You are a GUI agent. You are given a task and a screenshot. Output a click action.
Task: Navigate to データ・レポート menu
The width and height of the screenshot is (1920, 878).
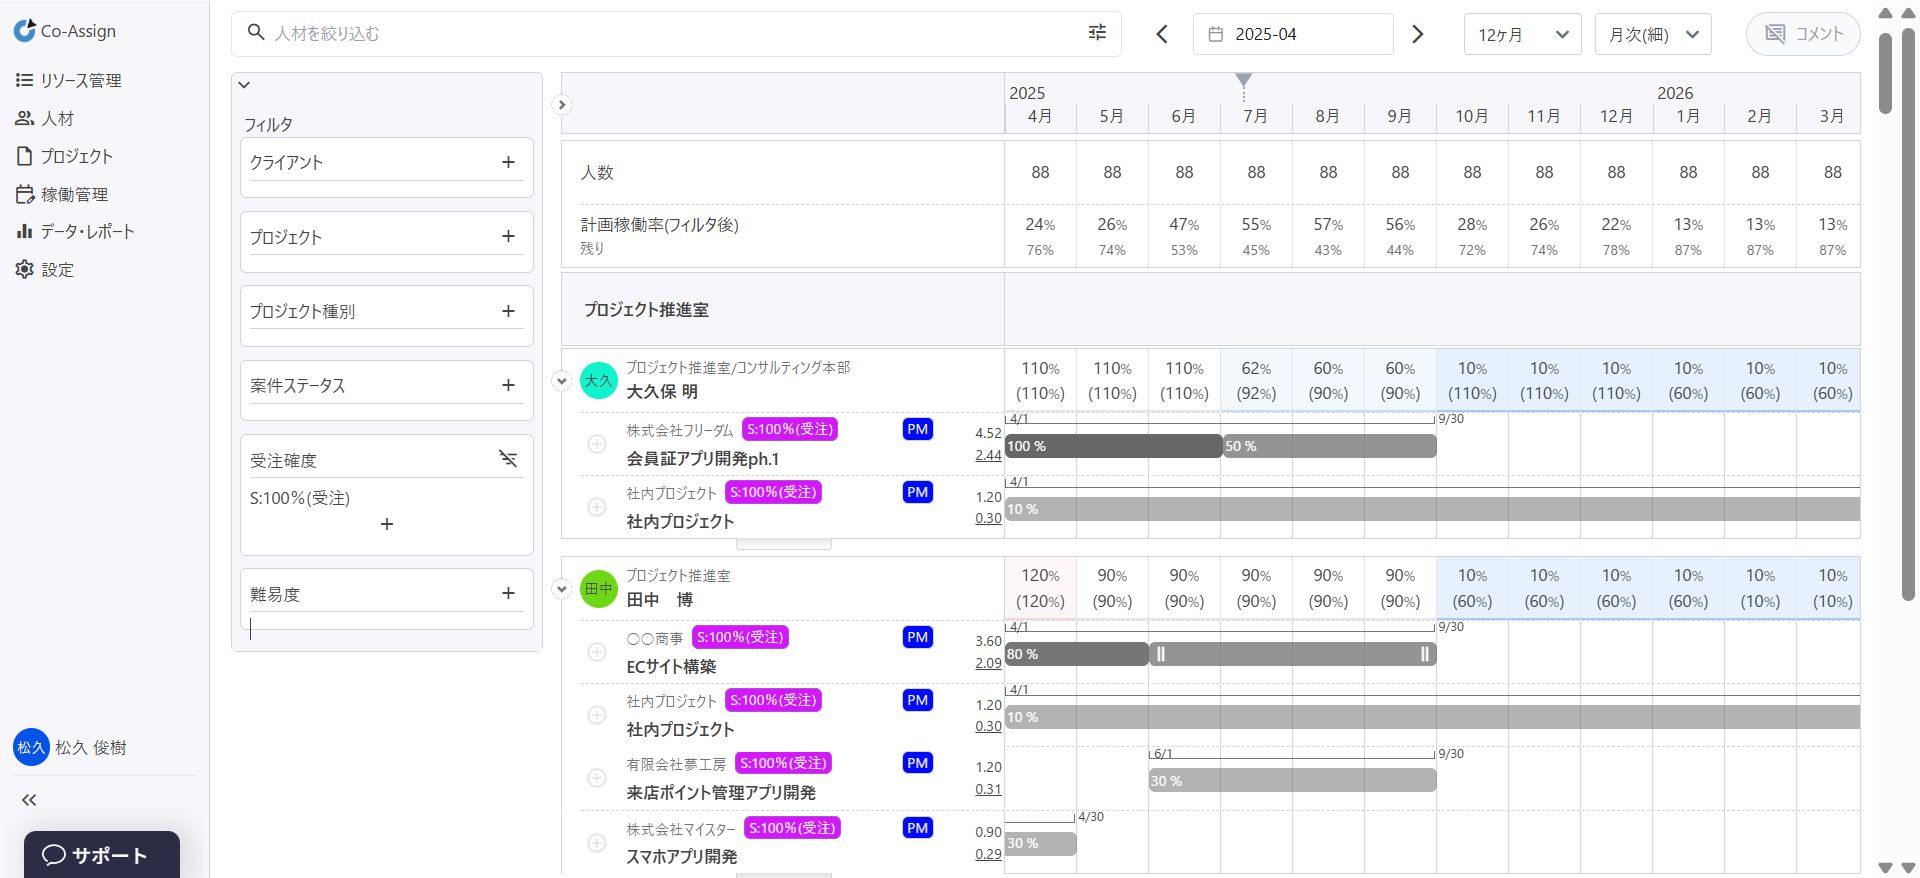[86, 231]
